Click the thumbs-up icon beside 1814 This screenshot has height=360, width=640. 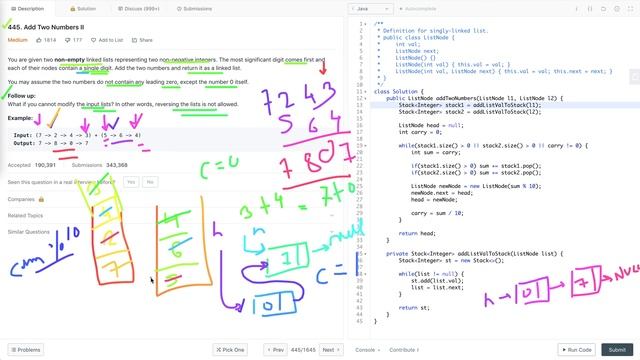(39, 40)
